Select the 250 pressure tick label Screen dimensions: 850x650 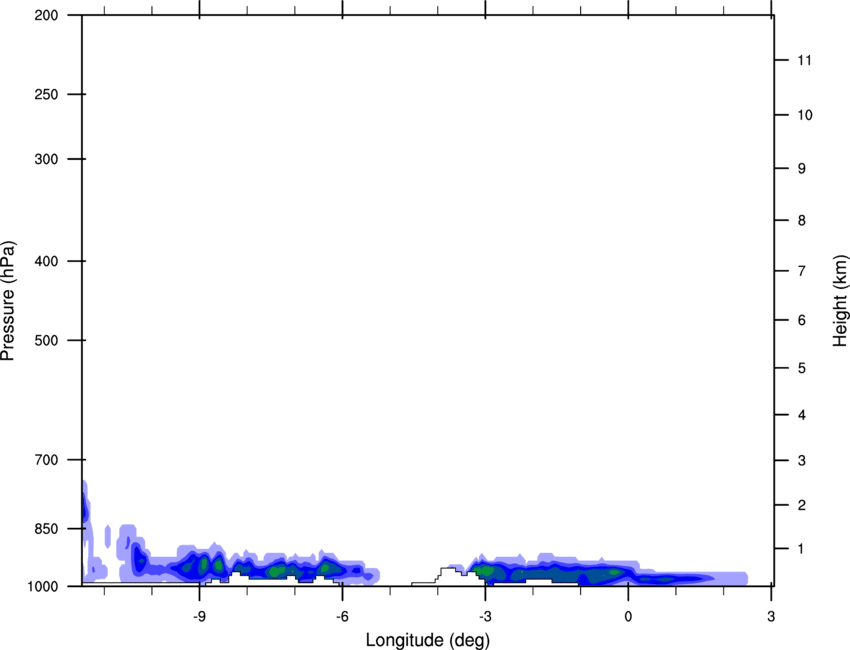click(x=46, y=94)
